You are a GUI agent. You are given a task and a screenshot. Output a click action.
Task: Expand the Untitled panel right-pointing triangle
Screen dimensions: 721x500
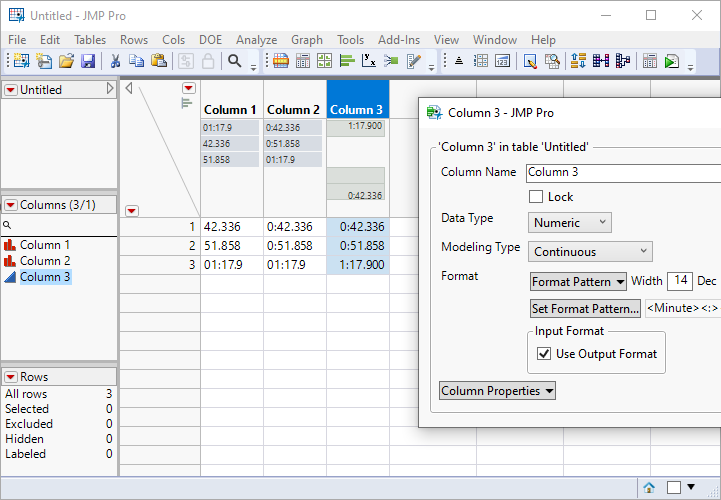[110, 88]
